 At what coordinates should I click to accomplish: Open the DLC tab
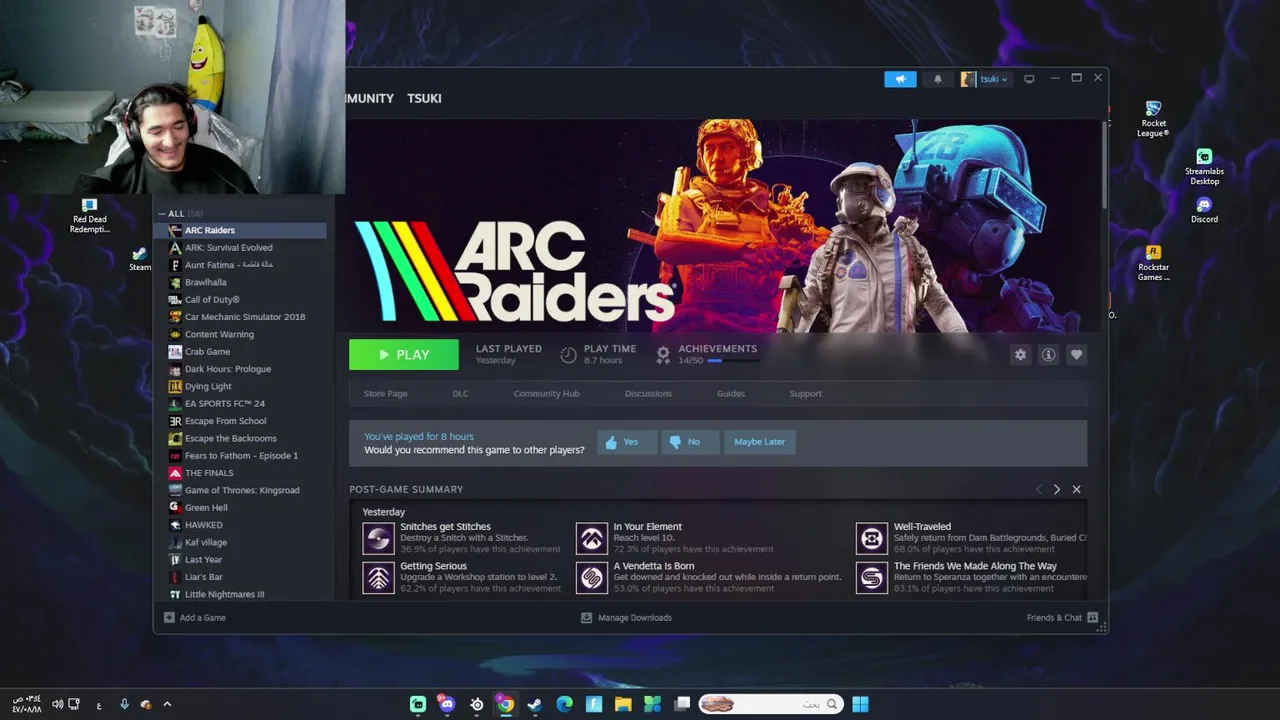pyautogui.click(x=460, y=393)
